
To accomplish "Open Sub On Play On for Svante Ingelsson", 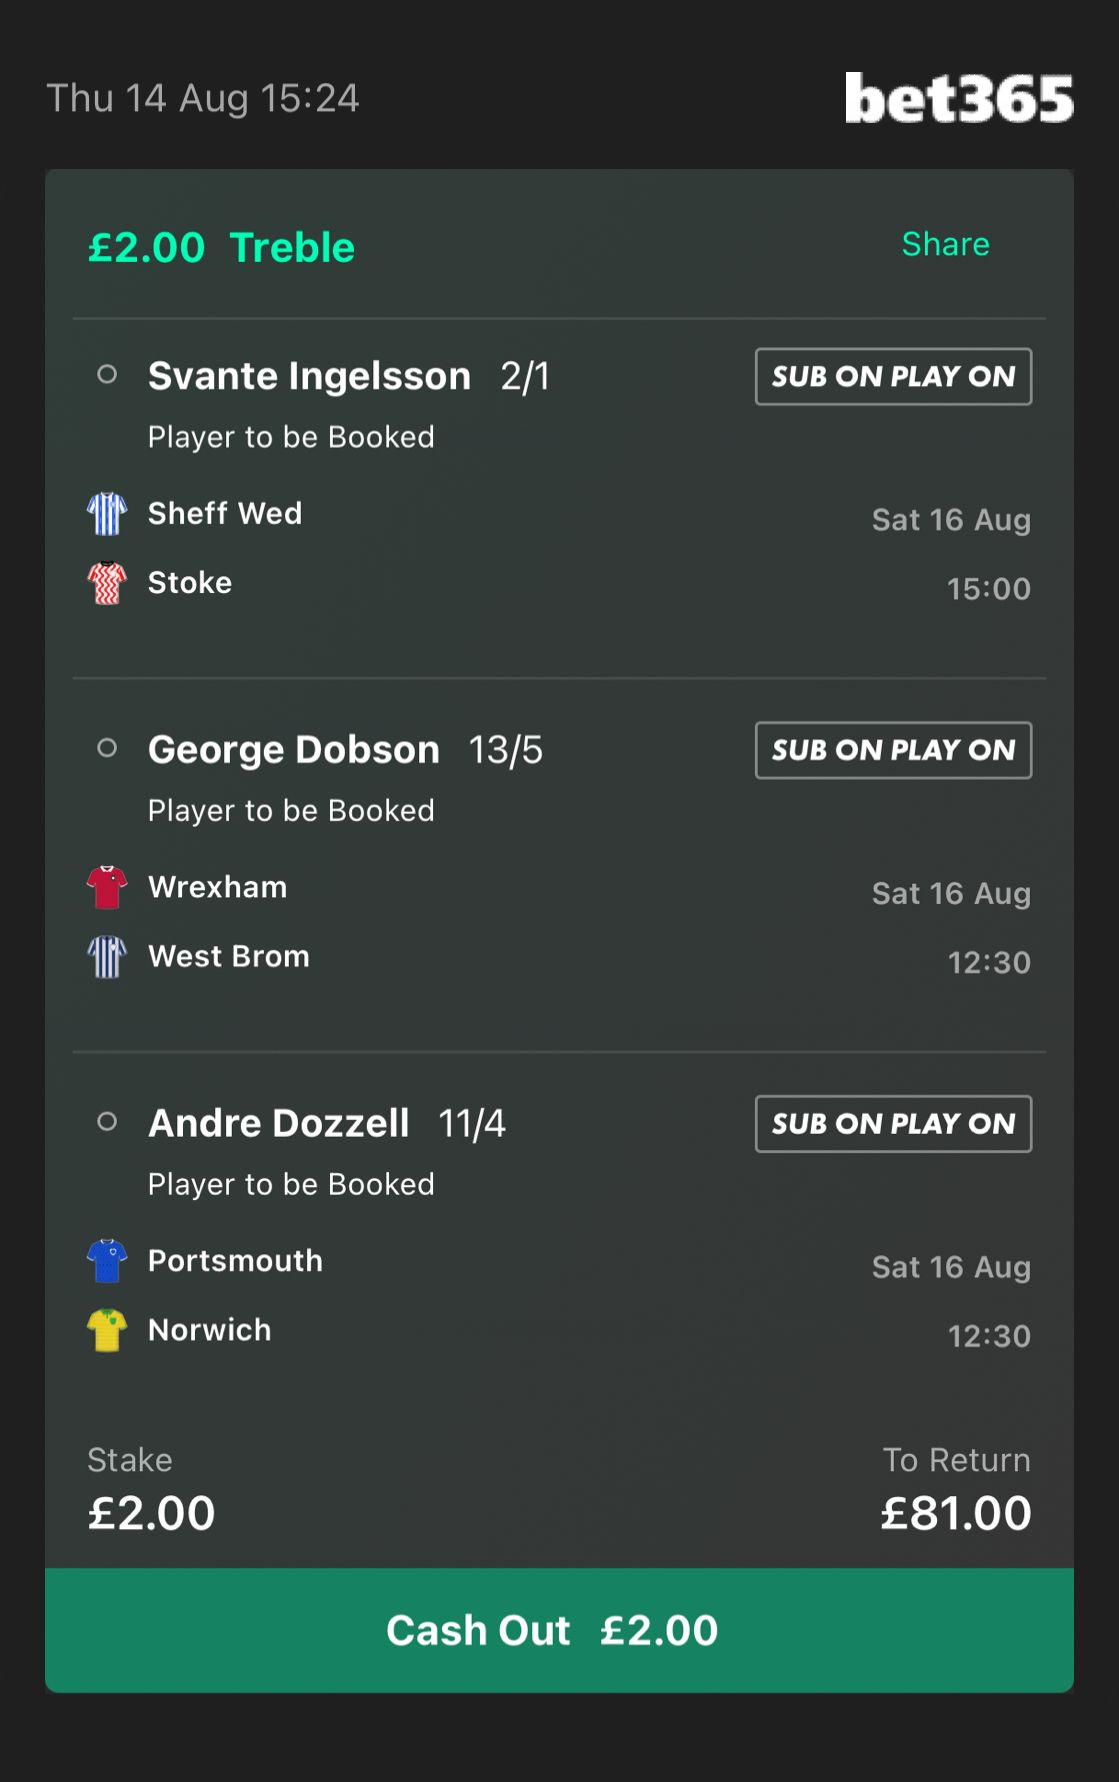I will coord(893,376).
